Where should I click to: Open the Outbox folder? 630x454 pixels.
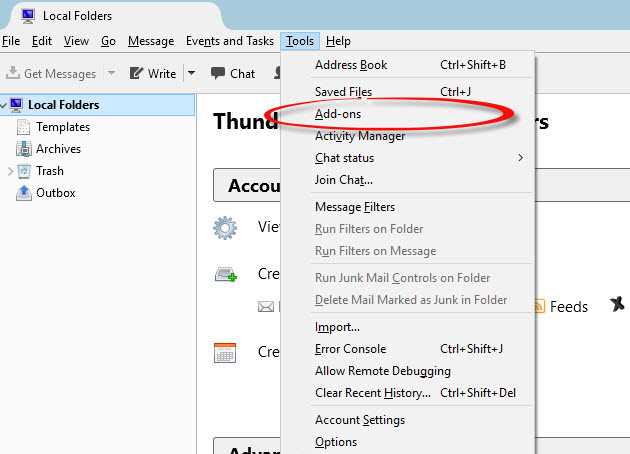click(55, 193)
